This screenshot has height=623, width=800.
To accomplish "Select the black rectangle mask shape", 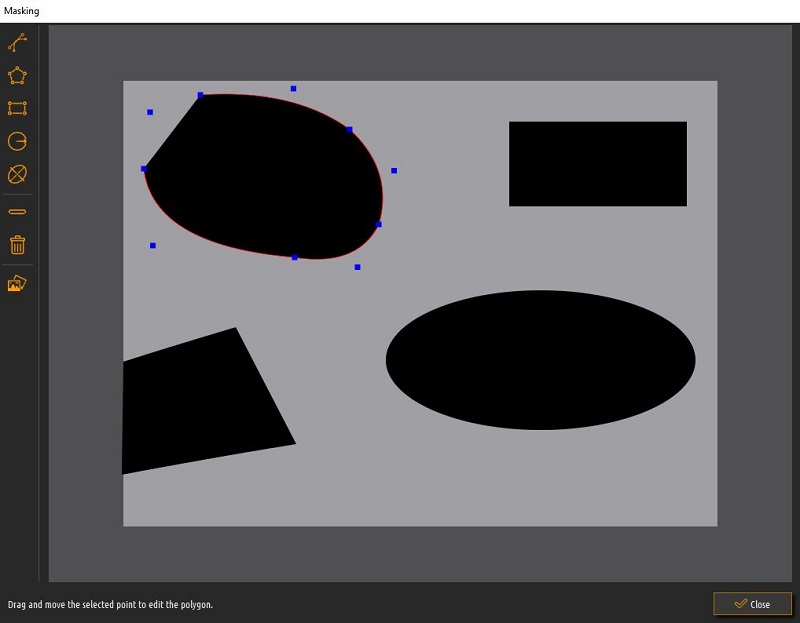I will point(598,164).
